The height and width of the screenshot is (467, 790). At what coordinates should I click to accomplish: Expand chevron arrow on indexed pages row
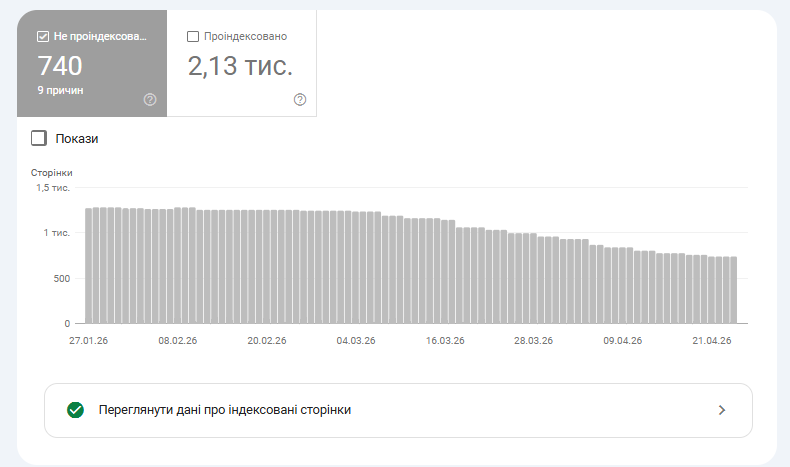point(722,410)
